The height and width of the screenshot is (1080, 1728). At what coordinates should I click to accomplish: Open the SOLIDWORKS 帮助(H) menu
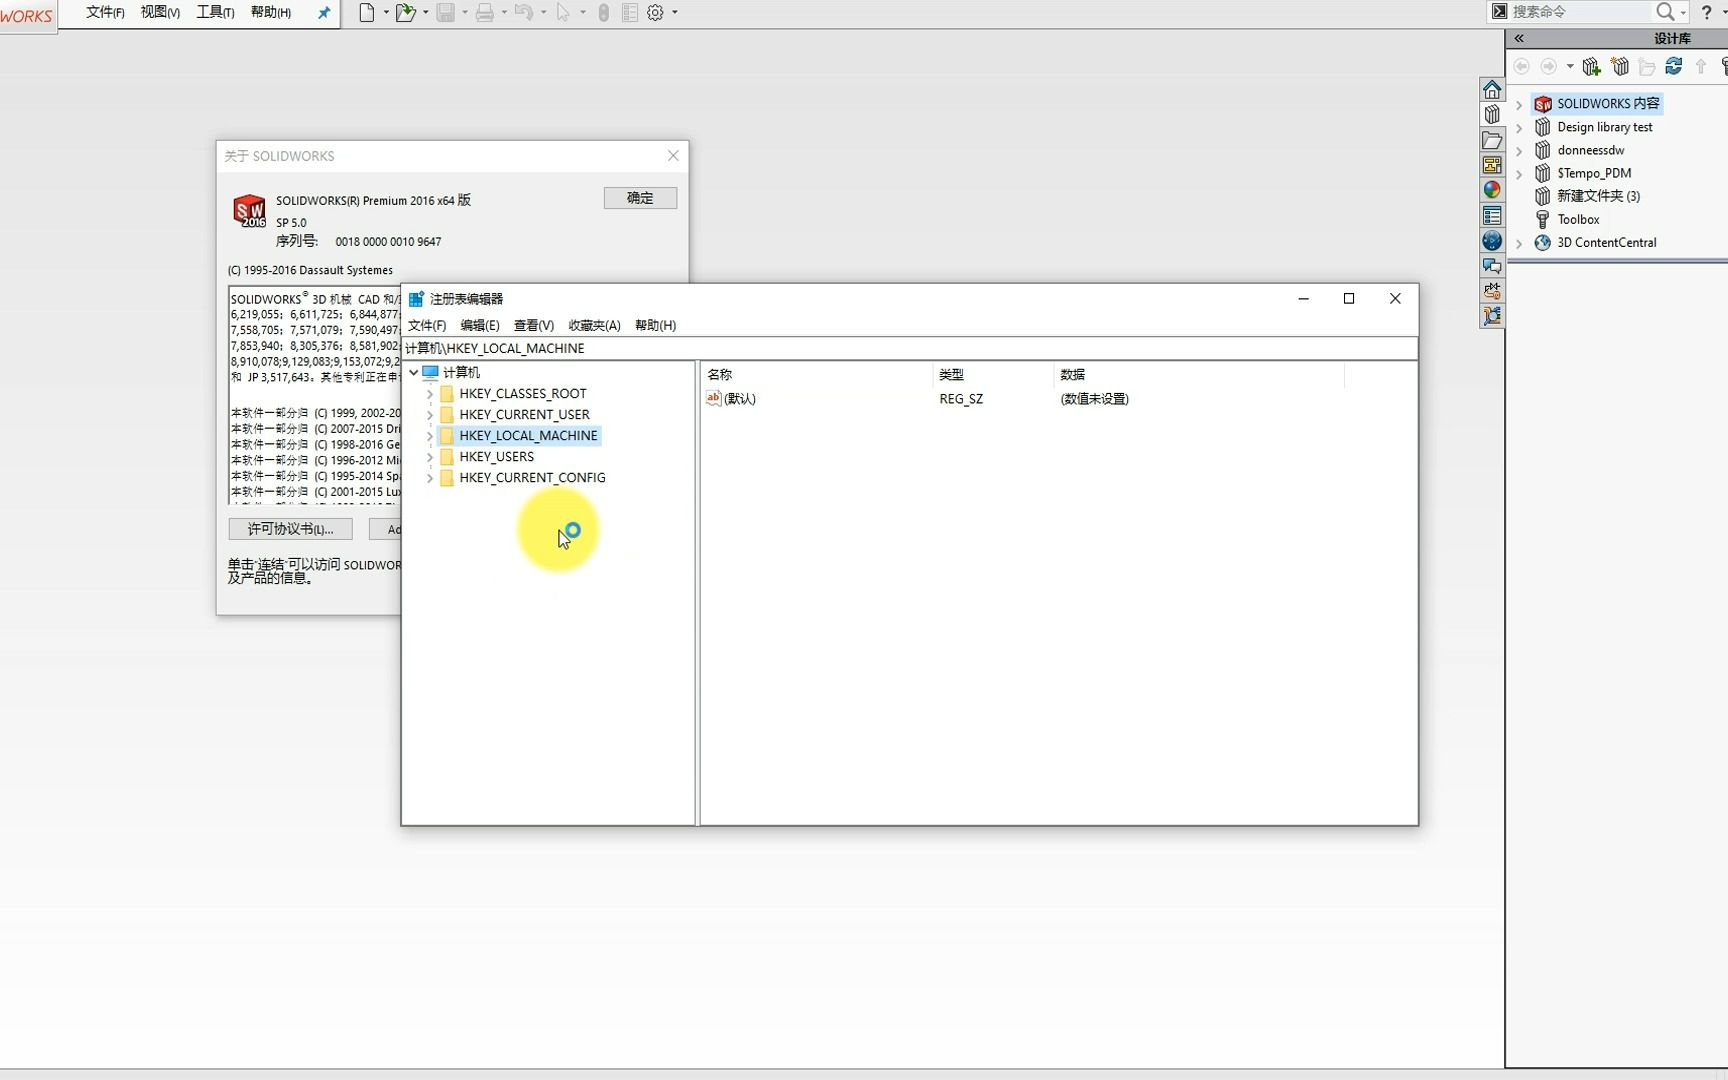[271, 12]
